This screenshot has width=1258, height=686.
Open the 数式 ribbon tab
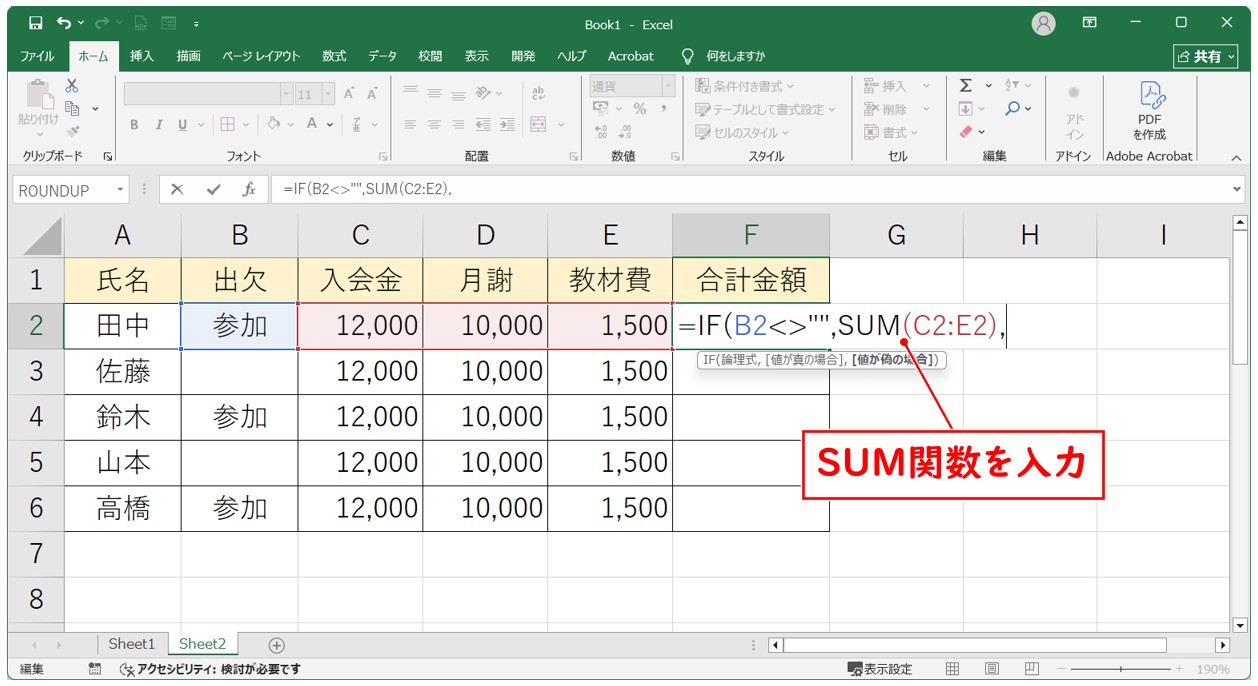[334, 56]
